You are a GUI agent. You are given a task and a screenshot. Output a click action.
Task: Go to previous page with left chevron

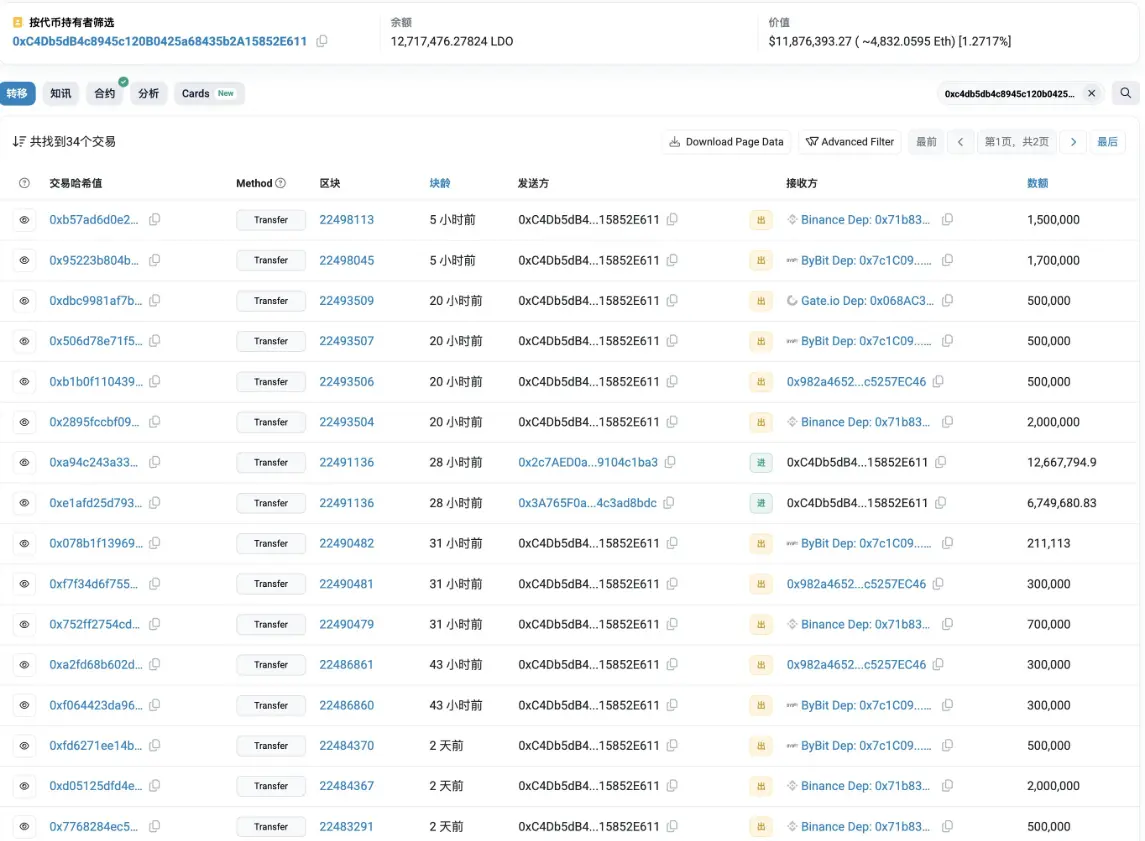point(960,142)
